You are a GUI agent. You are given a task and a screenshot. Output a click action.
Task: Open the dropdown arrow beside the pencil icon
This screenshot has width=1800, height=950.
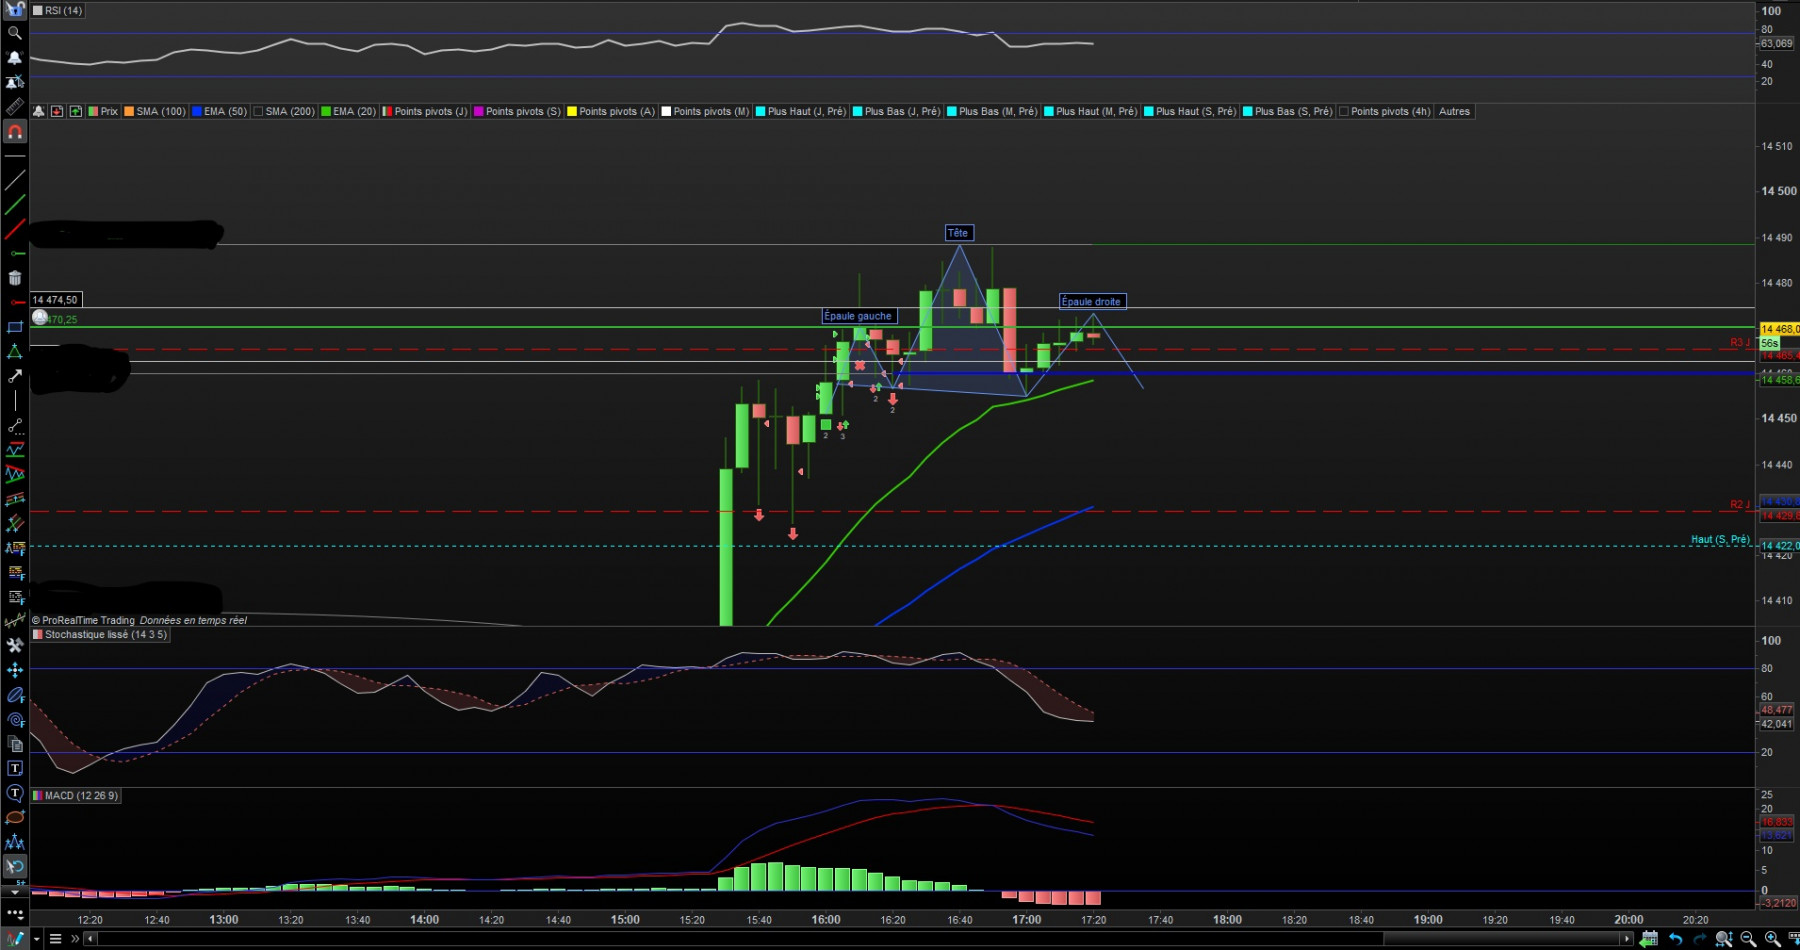pyautogui.click(x=37, y=939)
